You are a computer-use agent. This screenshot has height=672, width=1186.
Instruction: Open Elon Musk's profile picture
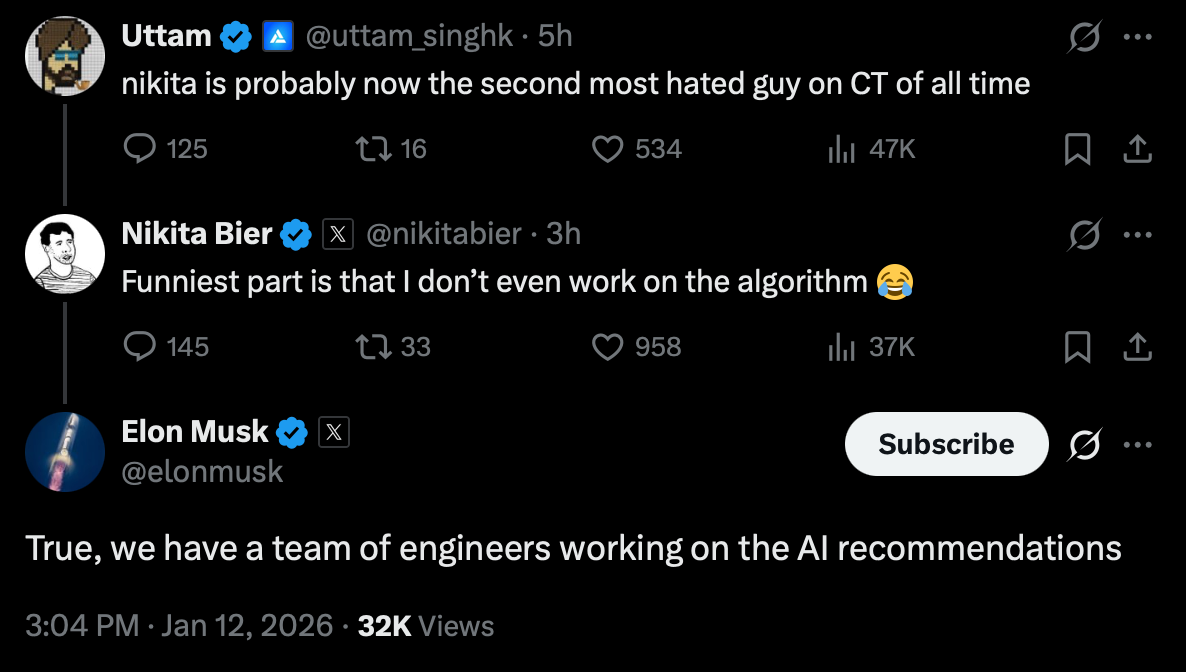click(65, 452)
